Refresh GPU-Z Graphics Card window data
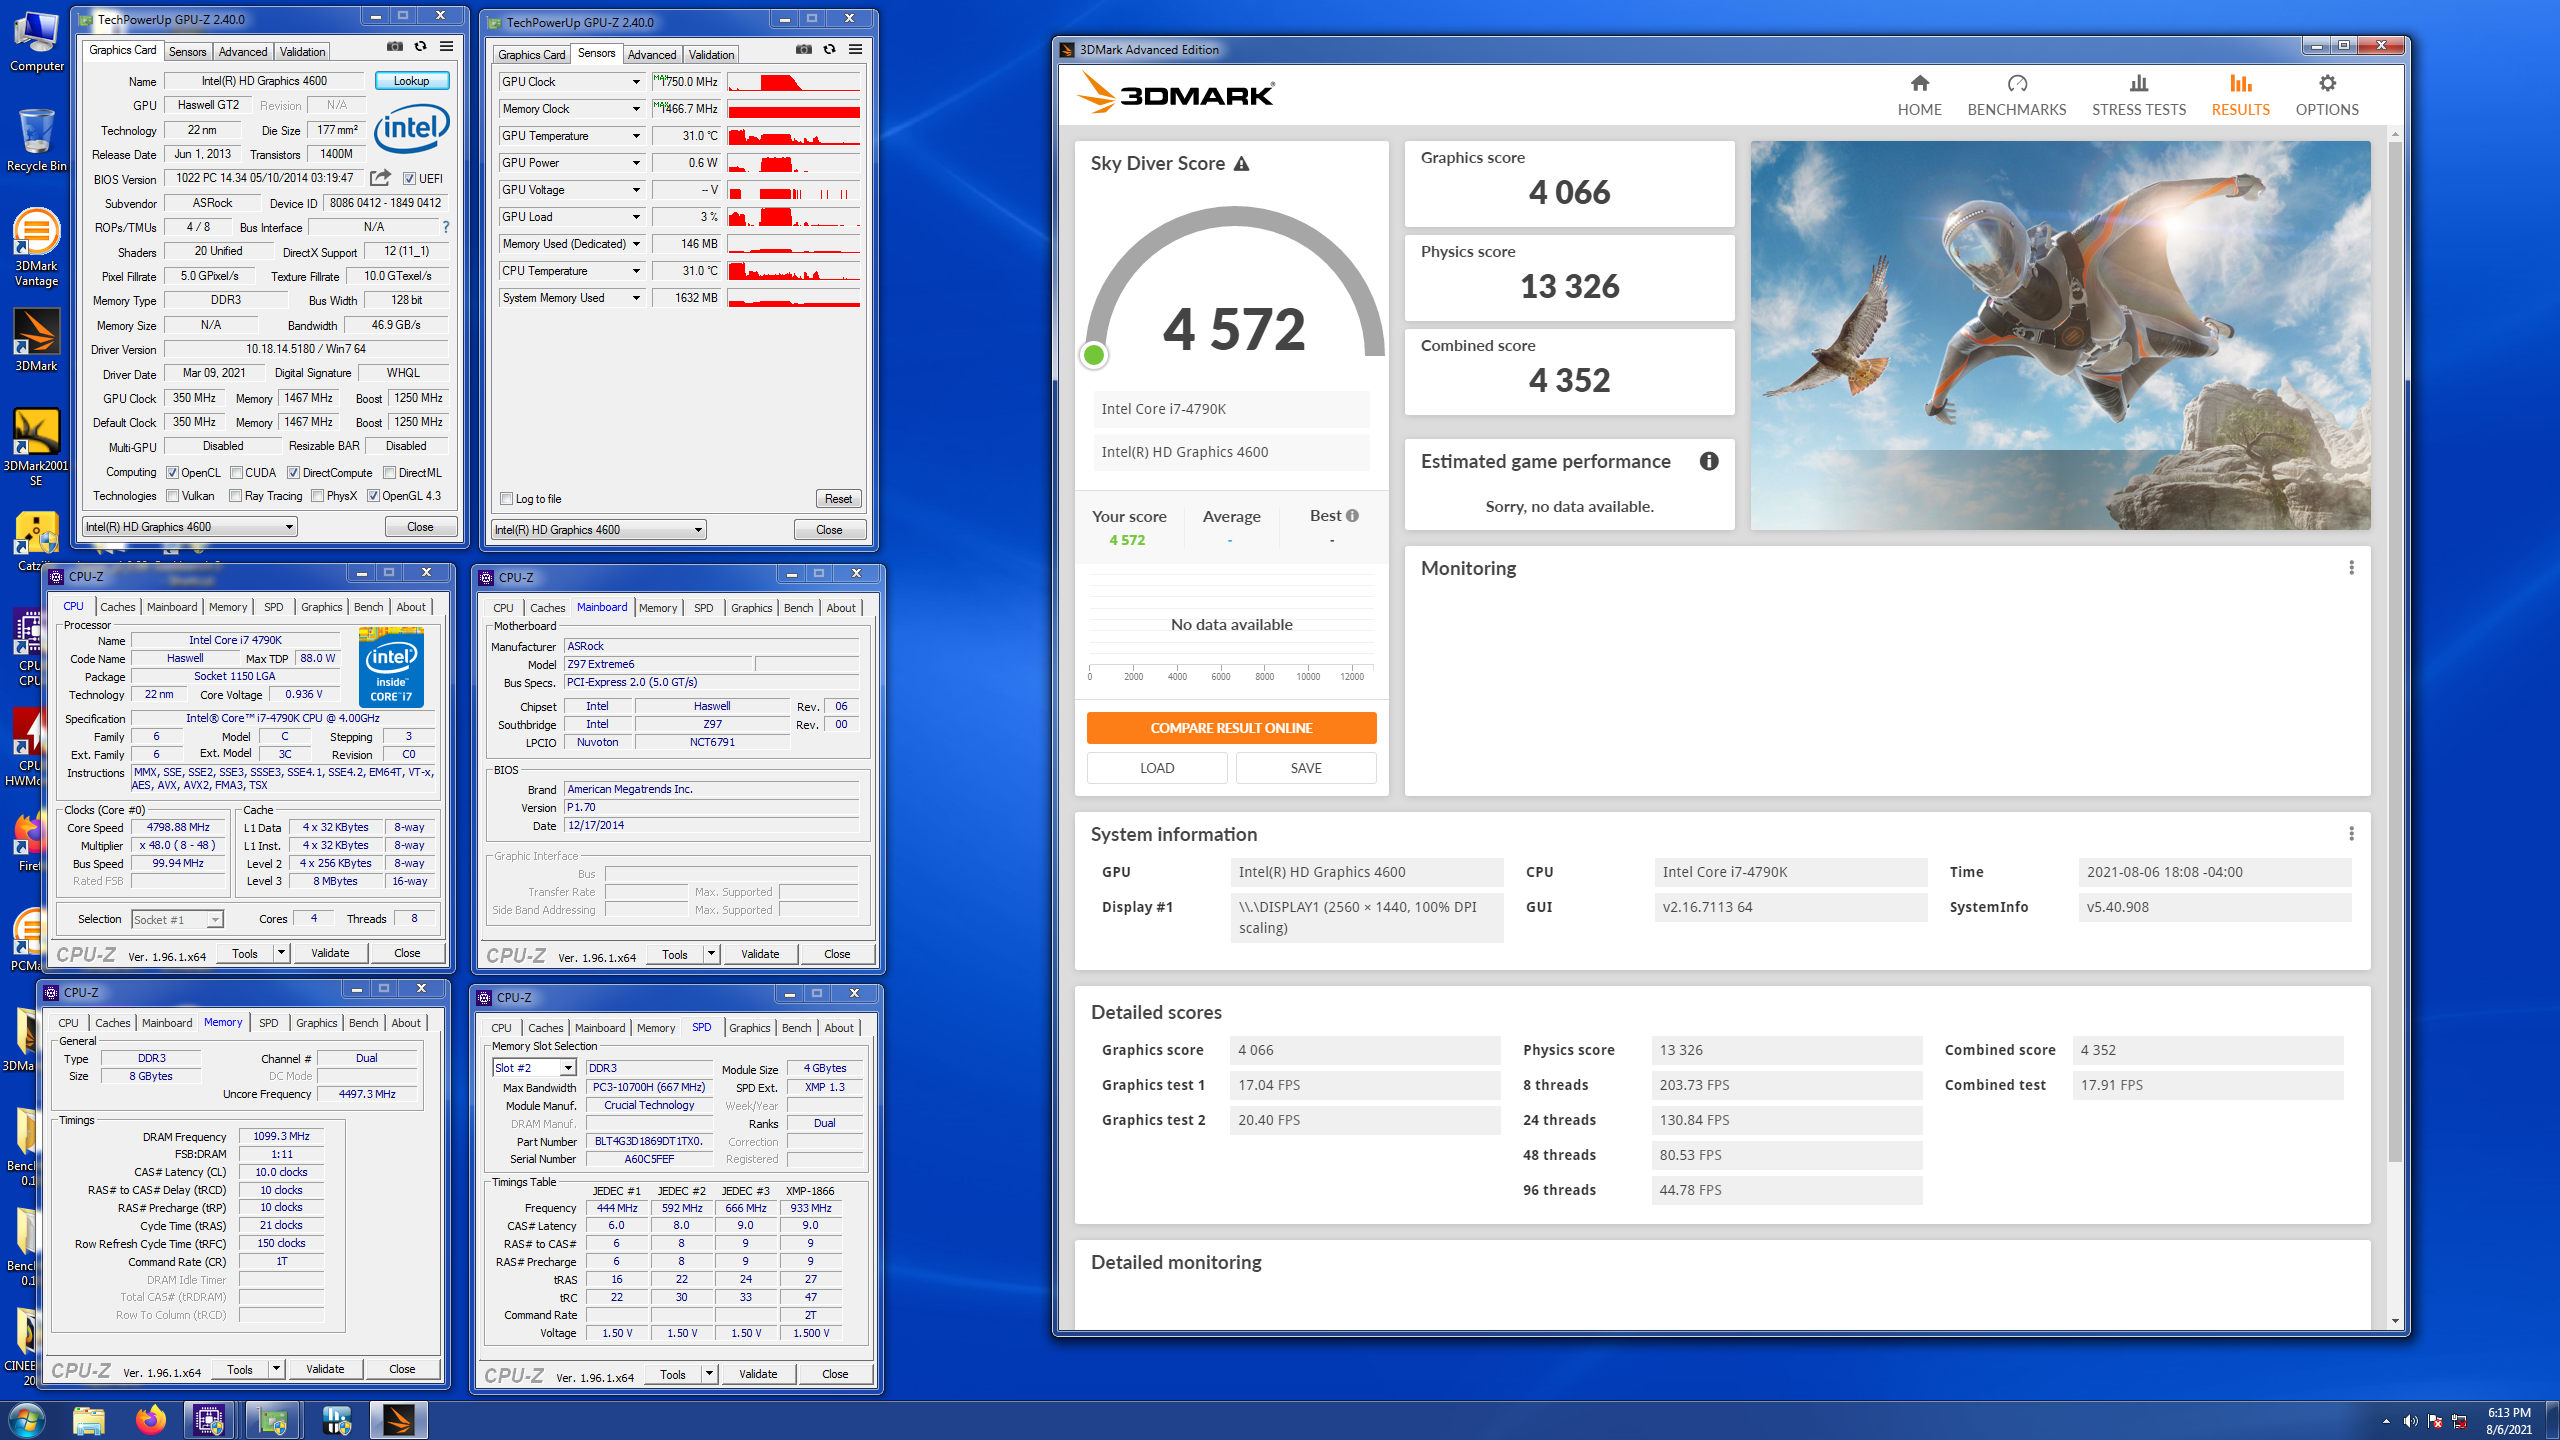Viewport: 2560px width, 1440px height. point(421,47)
